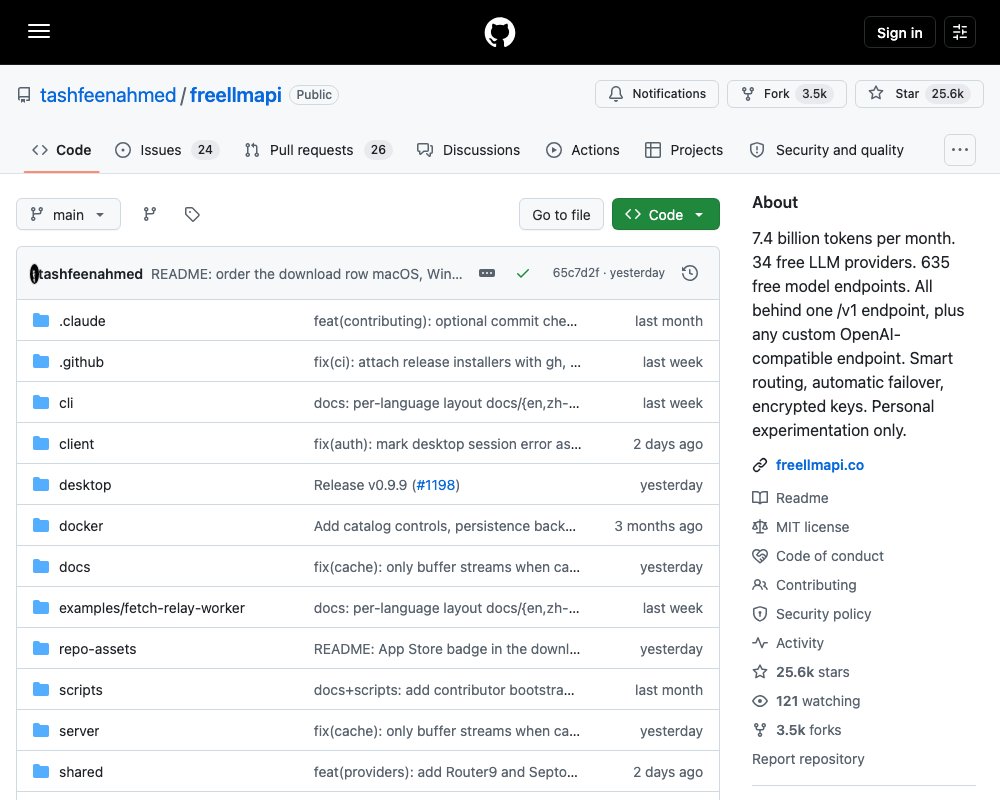
Task: View commit check status checkmark
Action: 523,273
